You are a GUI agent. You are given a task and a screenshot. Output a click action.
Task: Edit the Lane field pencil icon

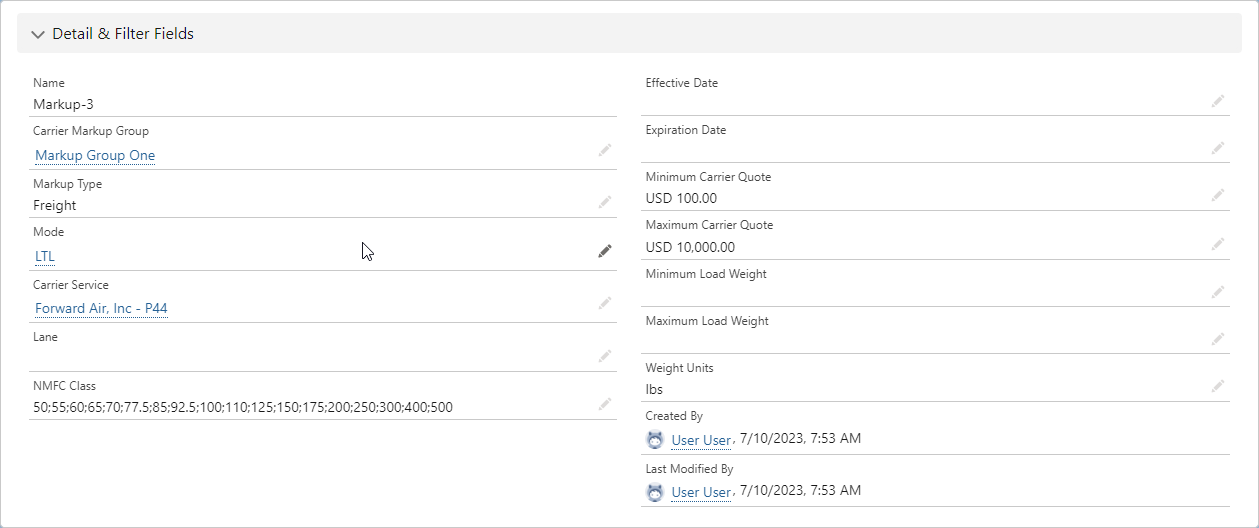pyautogui.click(x=605, y=355)
